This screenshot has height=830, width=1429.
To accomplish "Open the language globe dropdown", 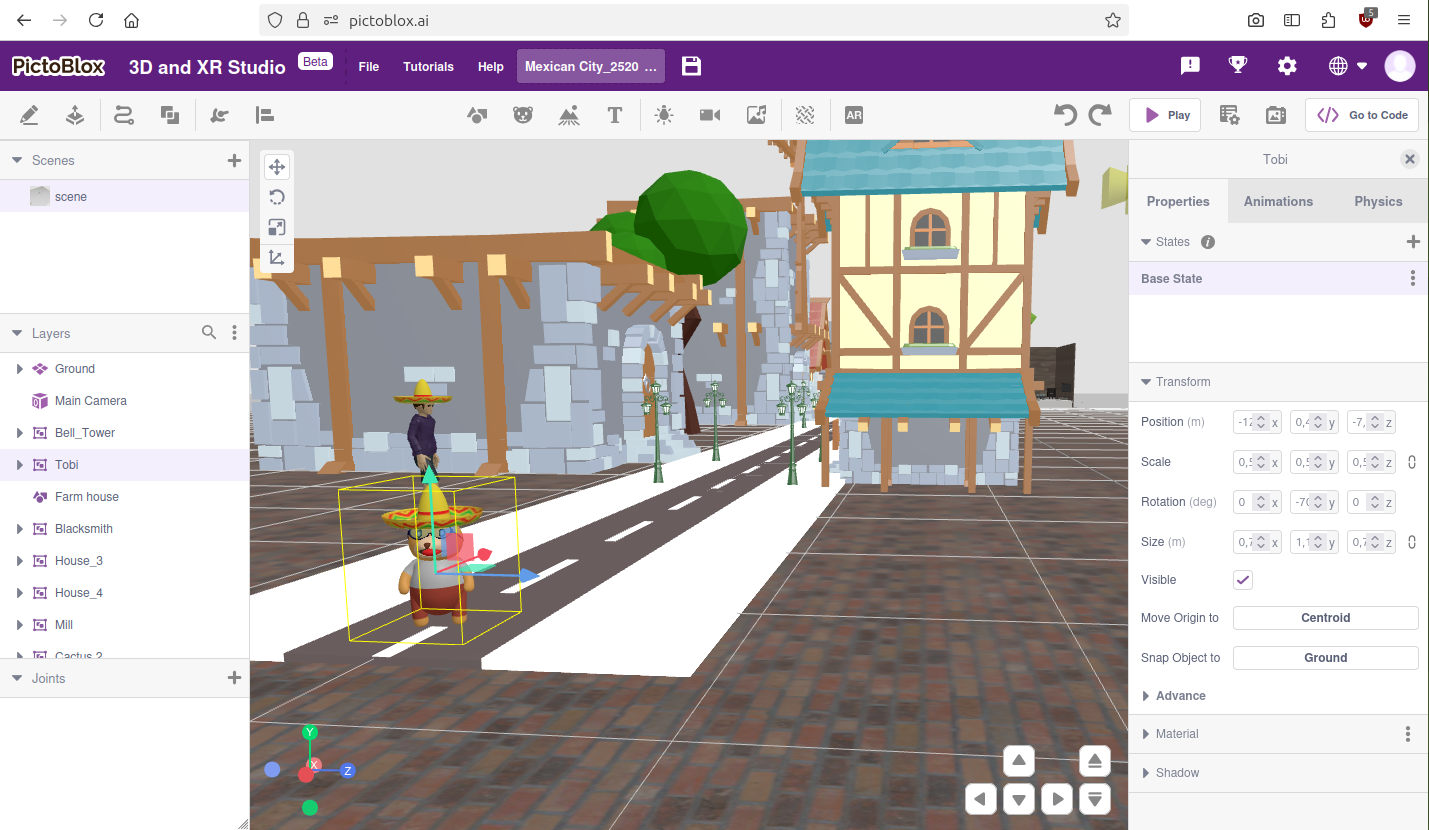I will click(x=1348, y=66).
